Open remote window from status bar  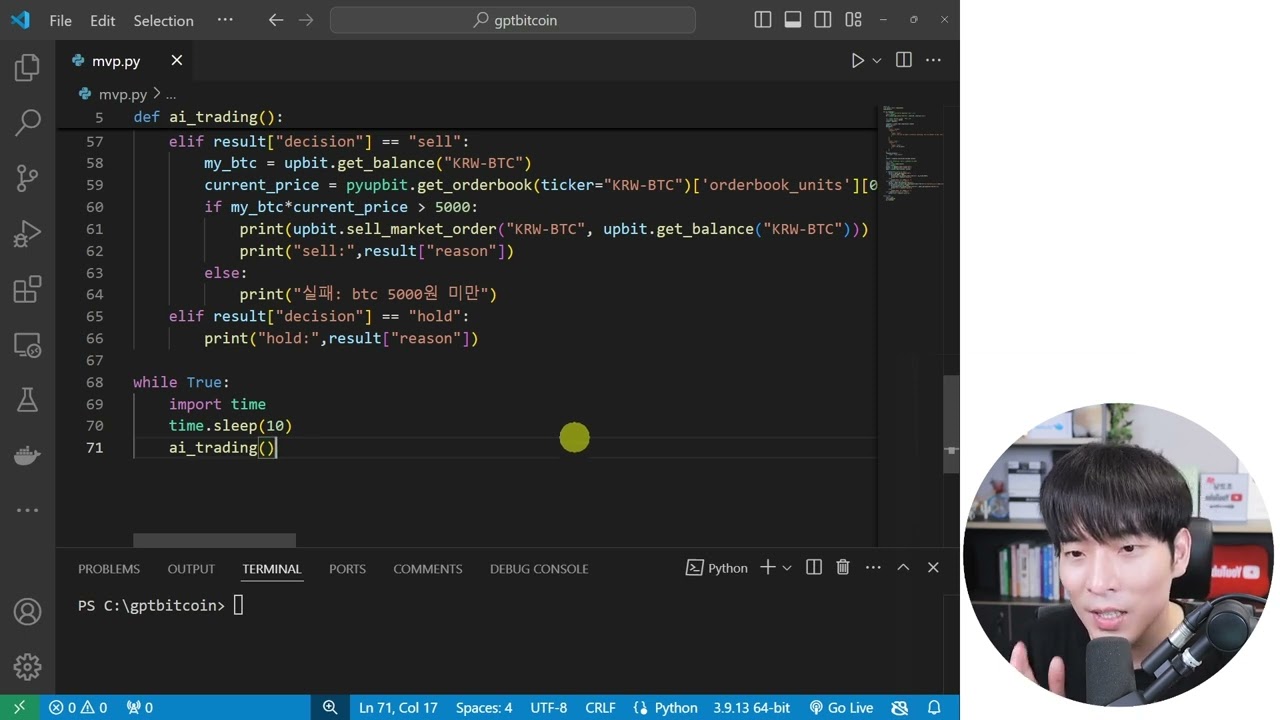point(19,707)
